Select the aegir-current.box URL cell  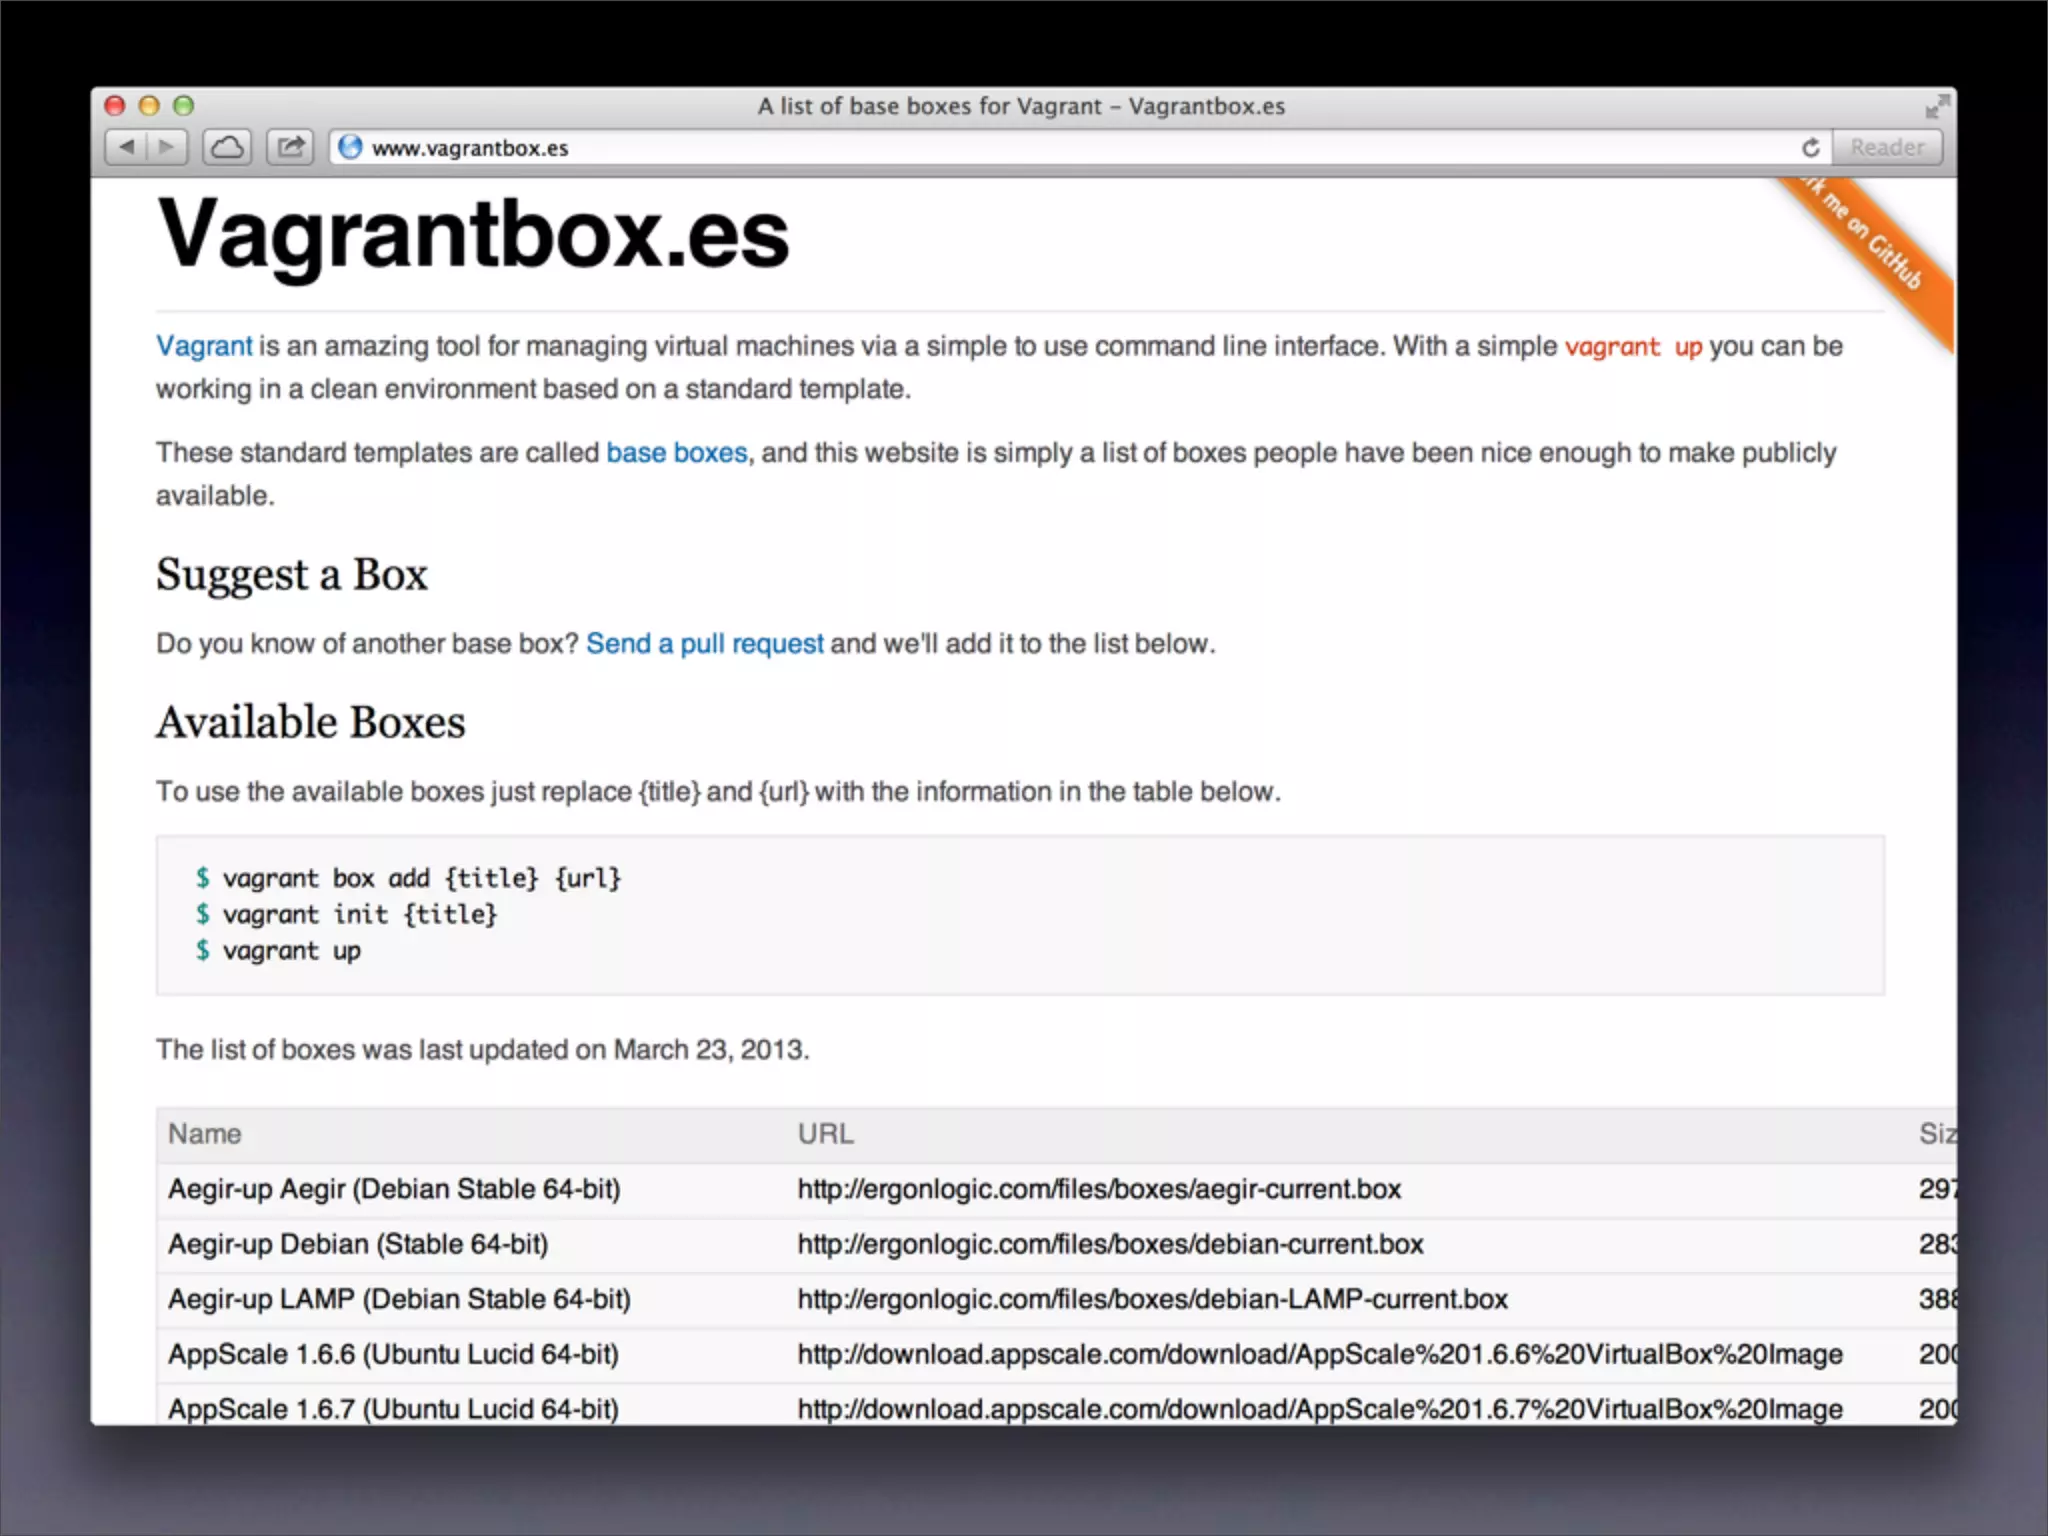pos(1098,1189)
